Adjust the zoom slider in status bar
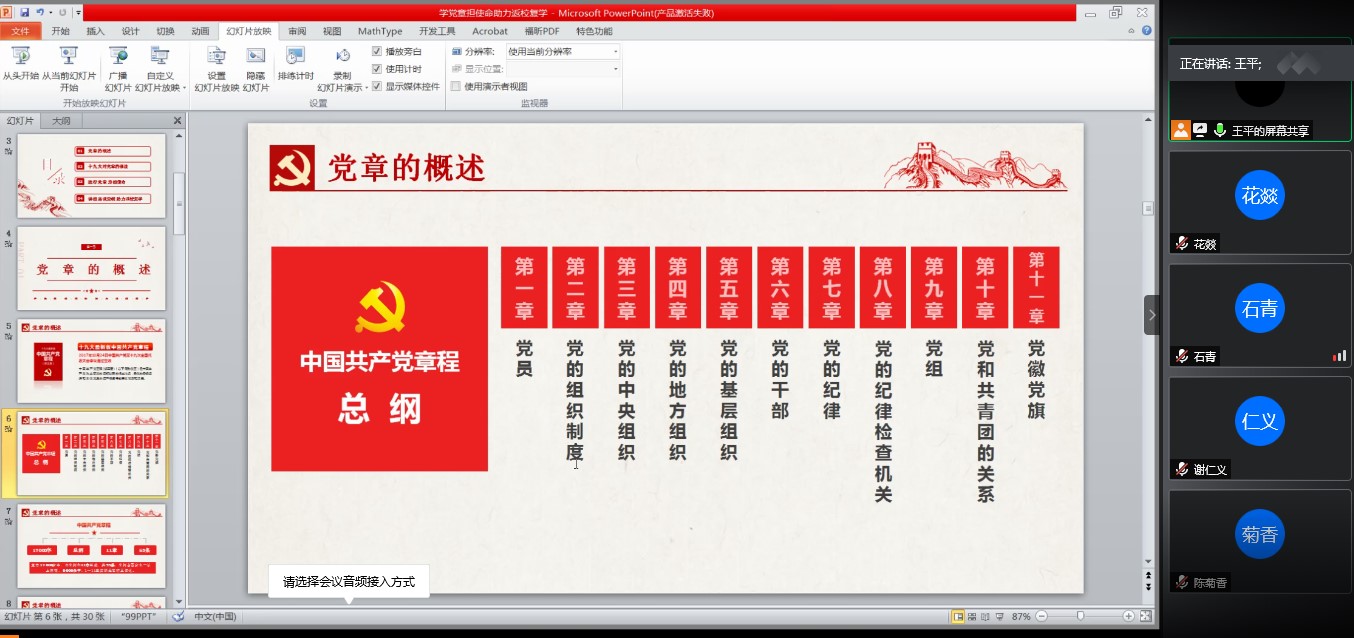Viewport: 1354px width, 638px height. pos(1080,616)
